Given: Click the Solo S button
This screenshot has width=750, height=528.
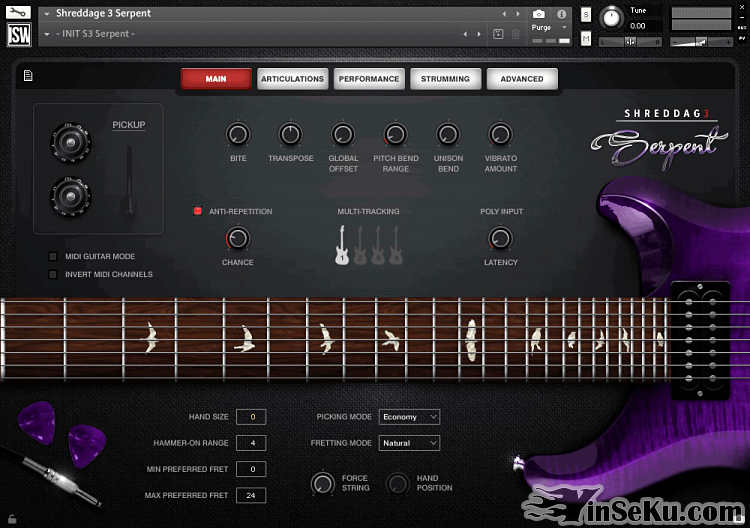Looking at the screenshot, I should [x=586, y=15].
